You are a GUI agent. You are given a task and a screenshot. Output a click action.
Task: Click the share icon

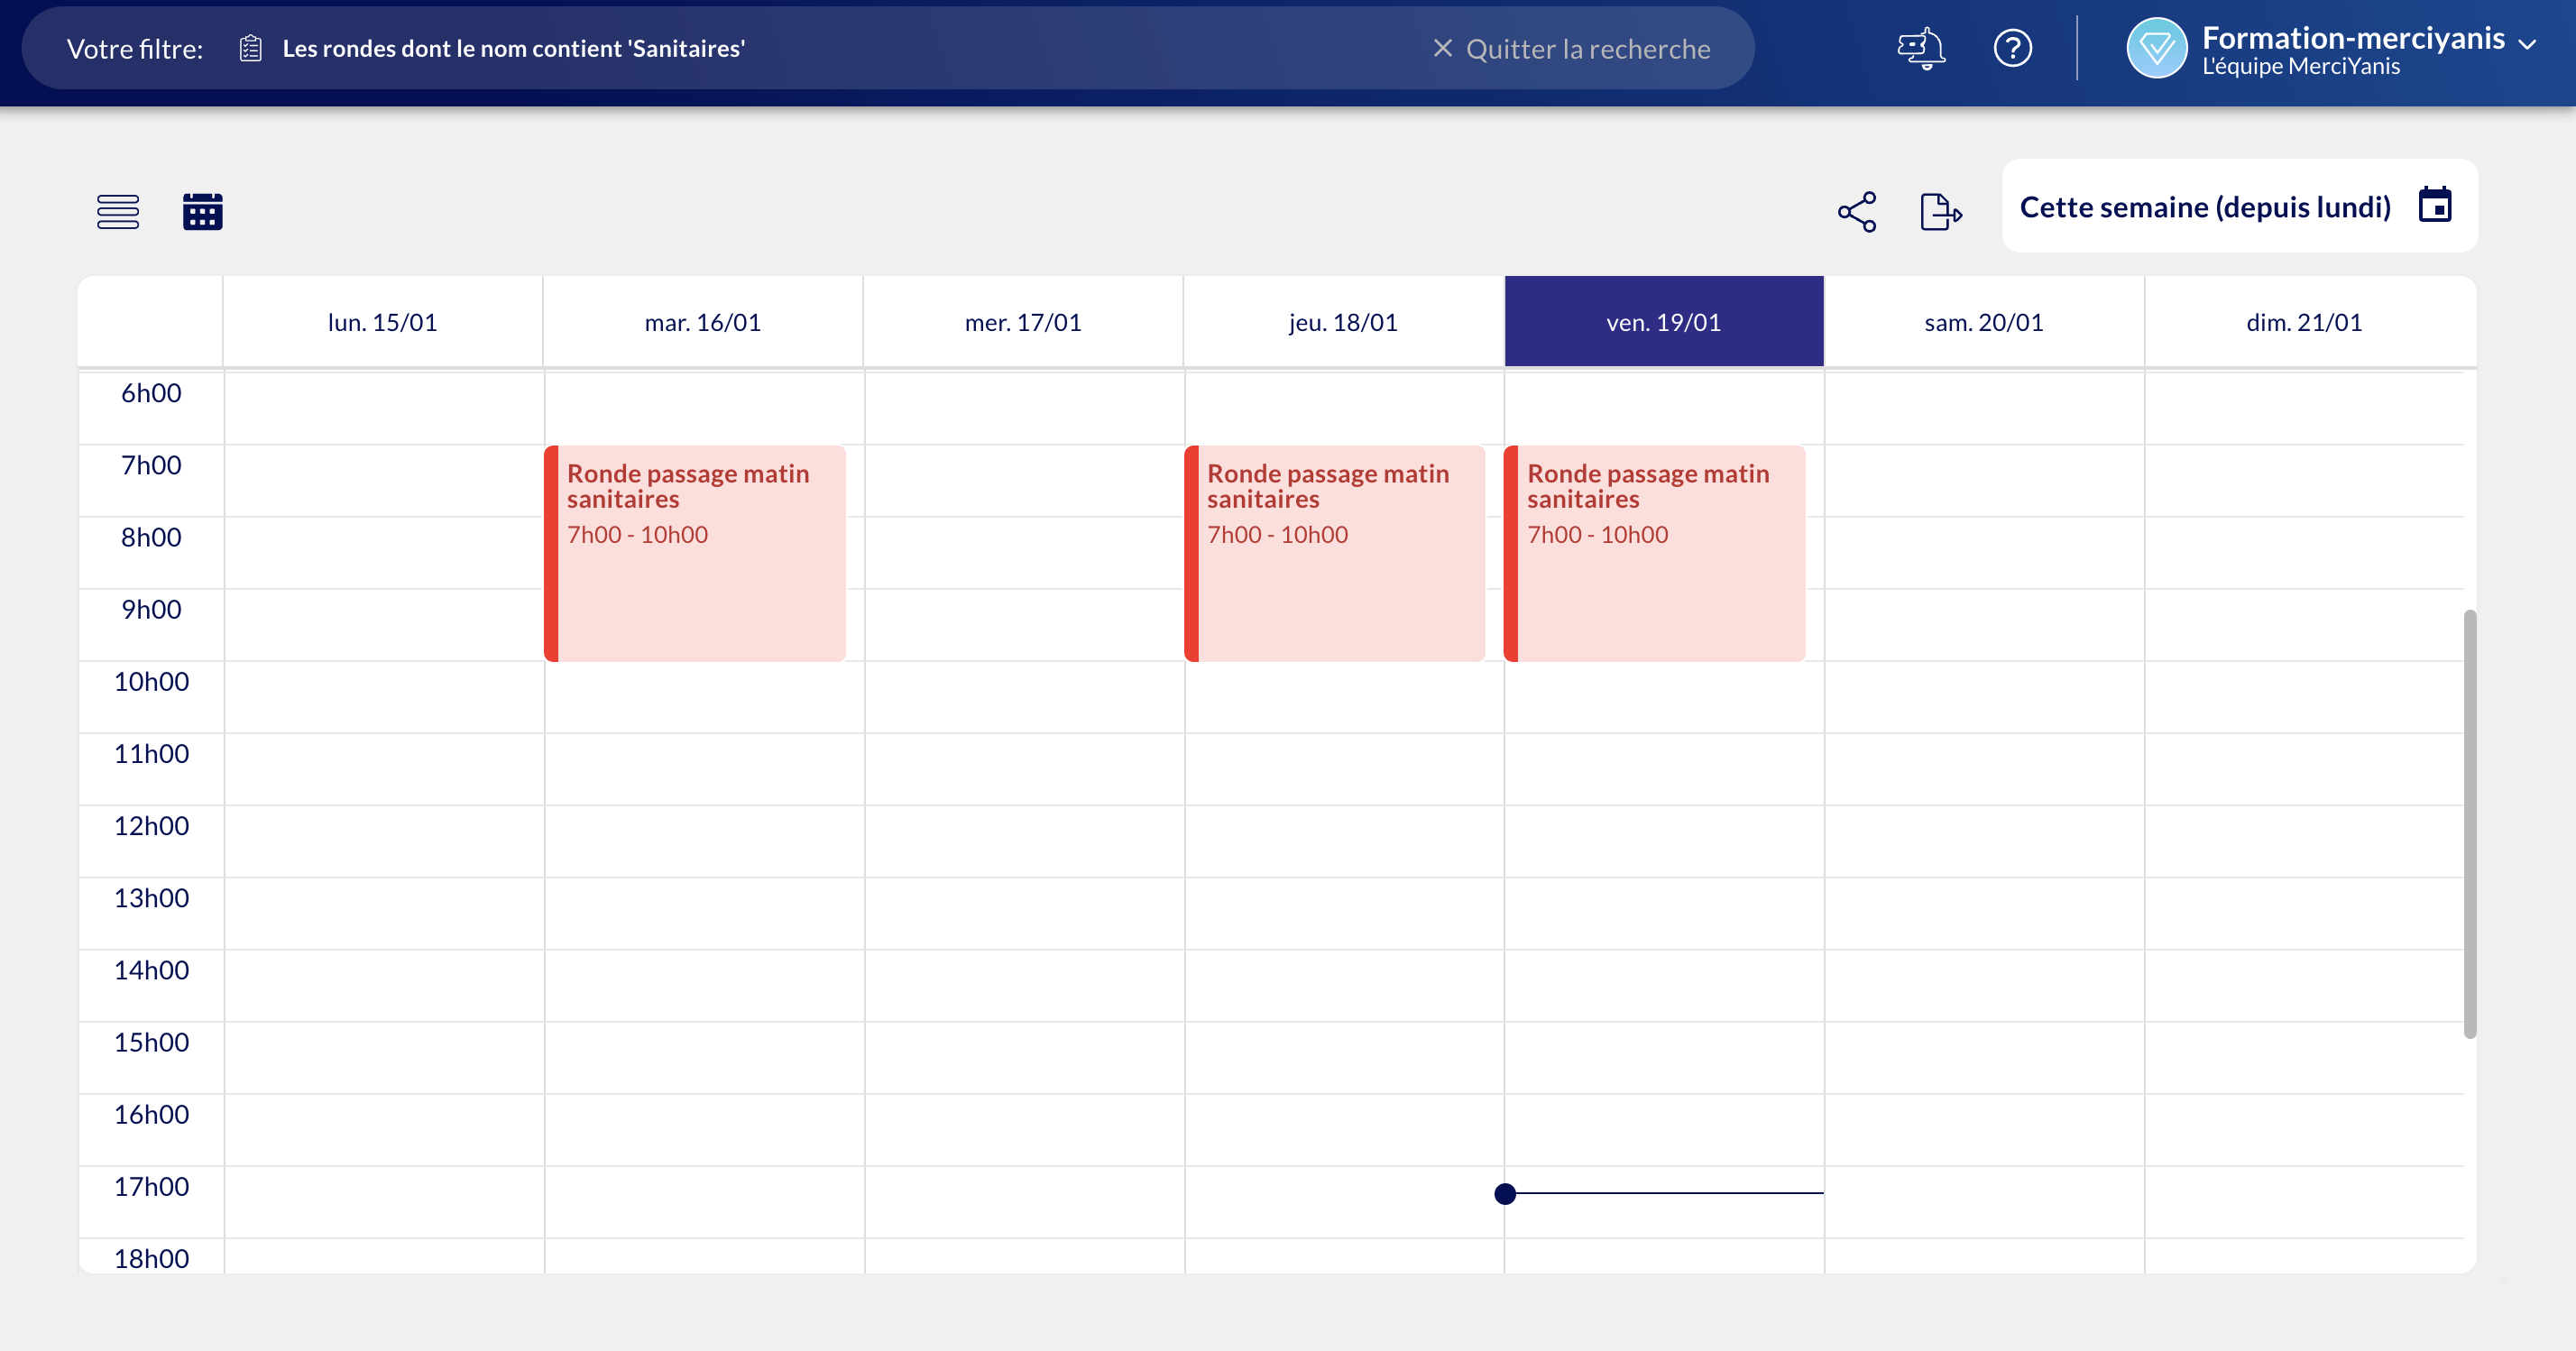click(x=1857, y=211)
